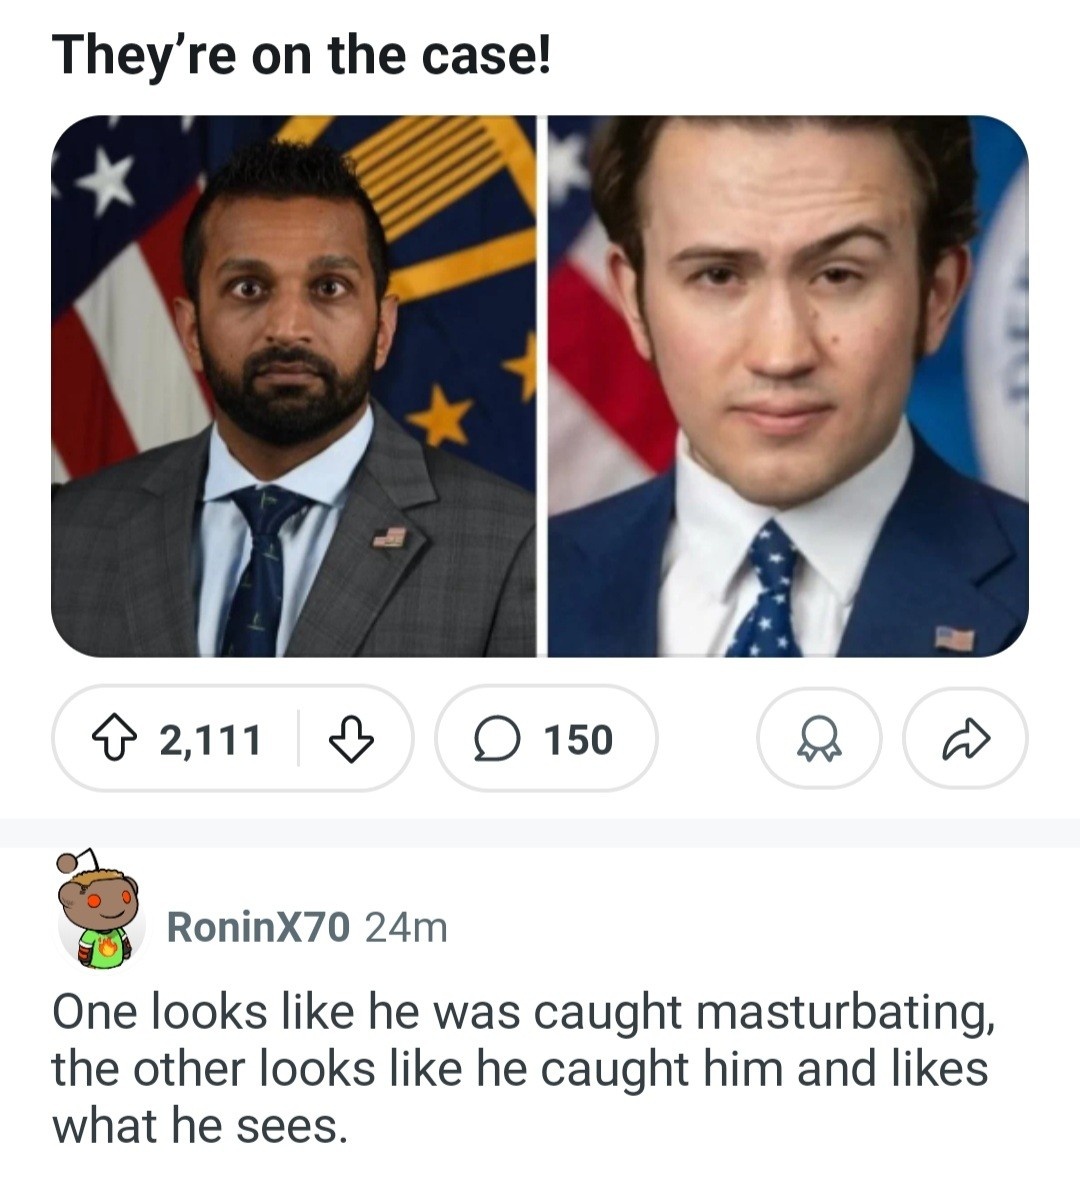Screen dimensions: 1080x1182
Task: Share the post with the curved arrow
Action: click(x=965, y=740)
